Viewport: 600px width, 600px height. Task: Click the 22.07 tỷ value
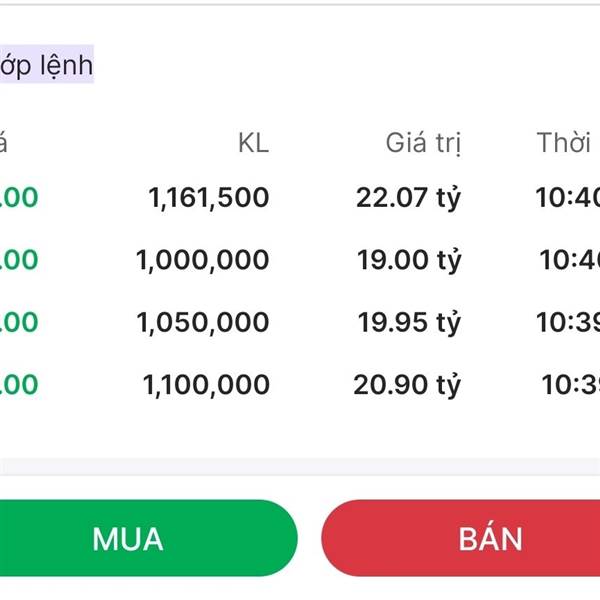click(408, 198)
